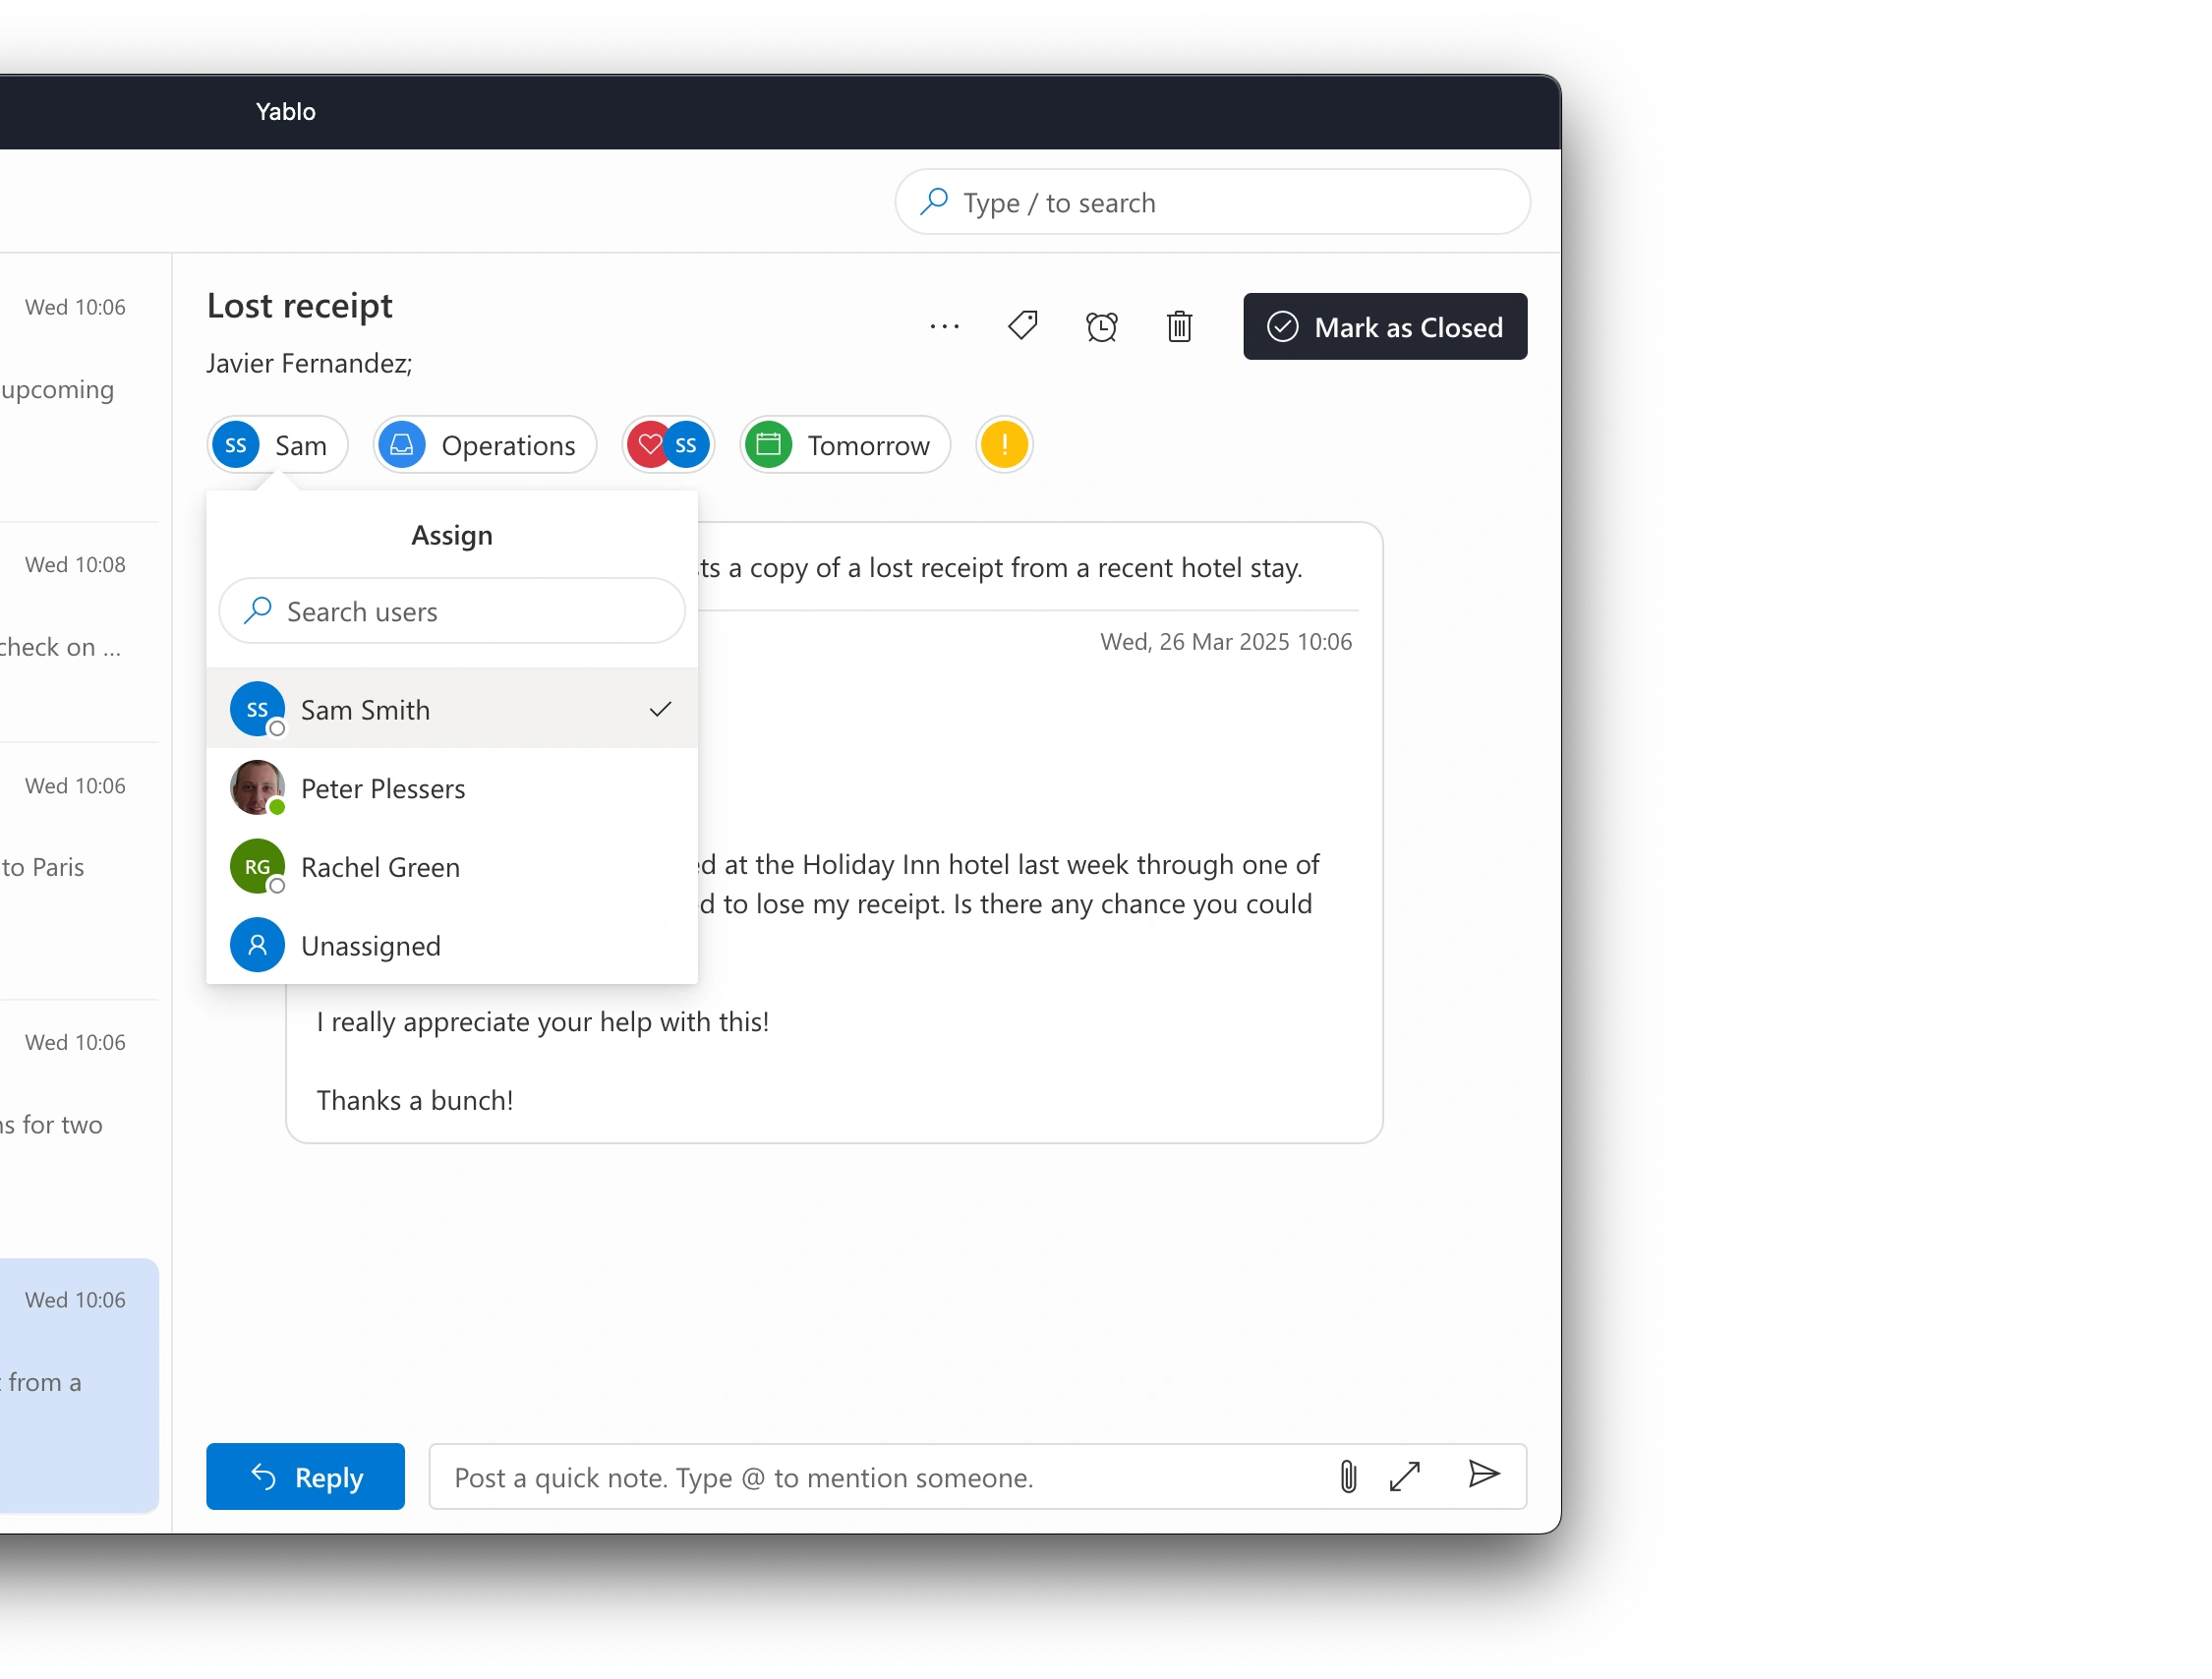Open the Sam assignee dropdown pill
Image resolution: width=2212 pixels, height=1679 pixels.
click(277, 445)
